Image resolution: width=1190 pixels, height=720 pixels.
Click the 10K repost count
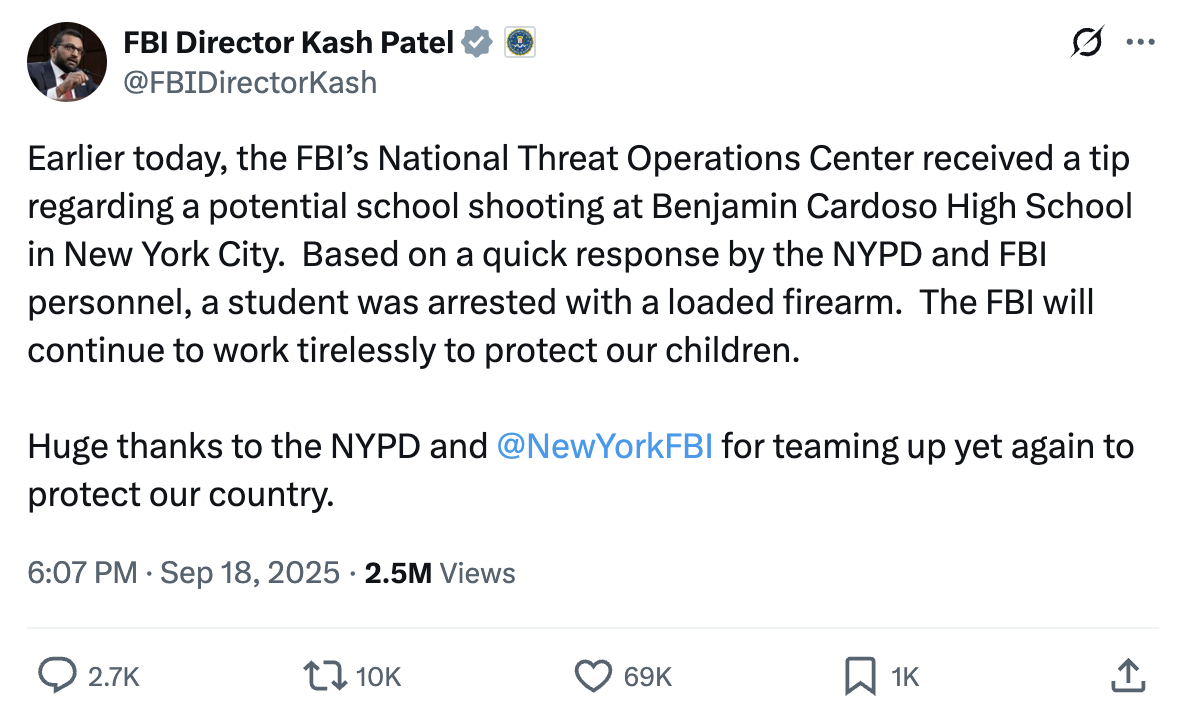[x=379, y=678]
